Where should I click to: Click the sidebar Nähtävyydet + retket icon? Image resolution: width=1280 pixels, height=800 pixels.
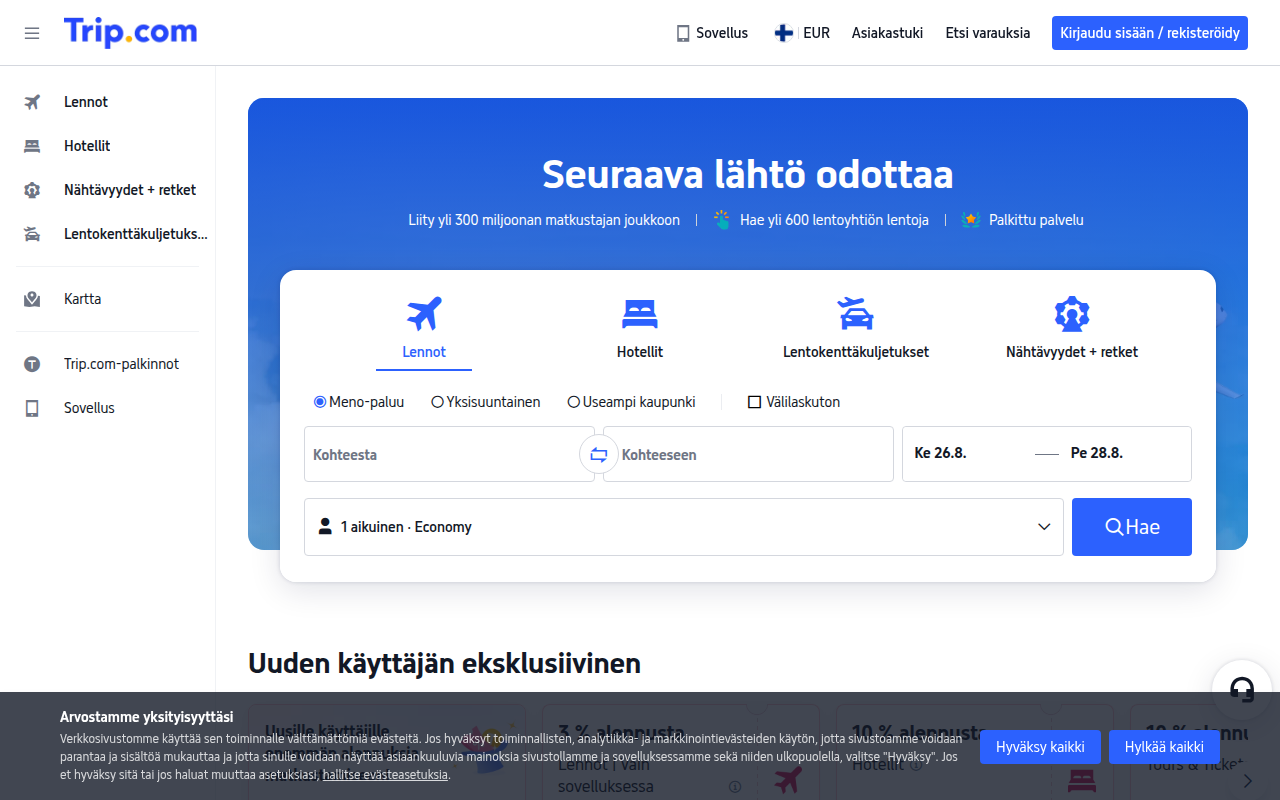(x=32, y=190)
